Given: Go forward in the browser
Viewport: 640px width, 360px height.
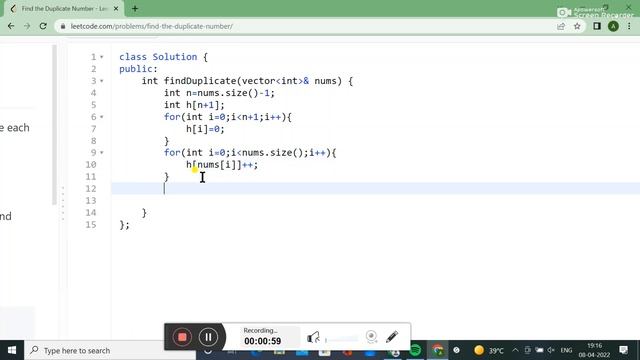Looking at the screenshot, I should [27, 26].
